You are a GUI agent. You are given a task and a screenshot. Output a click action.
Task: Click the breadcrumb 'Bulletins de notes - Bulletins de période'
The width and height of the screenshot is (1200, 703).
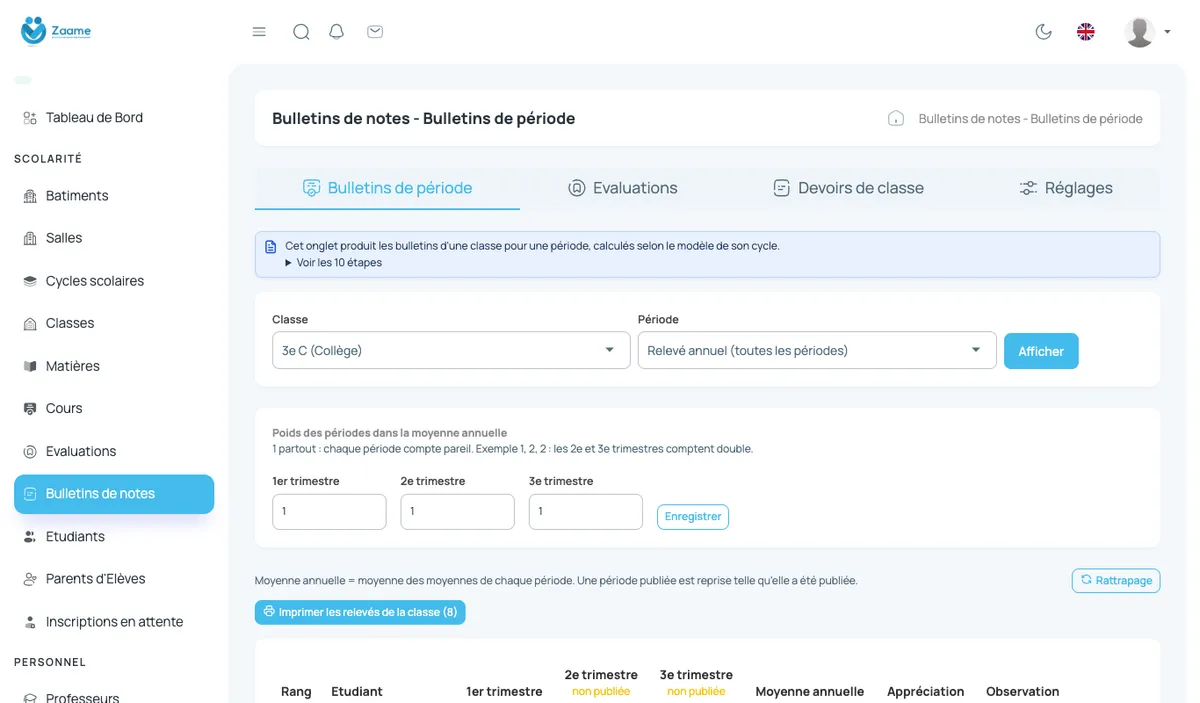[1030, 118]
